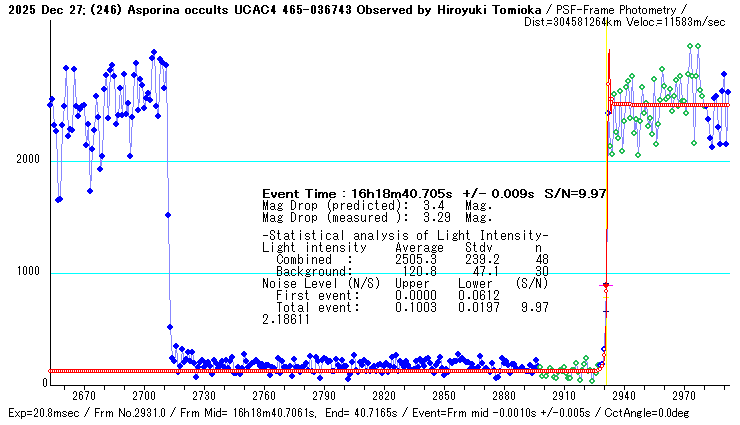The width and height of the screenshot is (740, 425).
Task: Click the Combined average row 2505.3
Action: [x=405, y=259]
